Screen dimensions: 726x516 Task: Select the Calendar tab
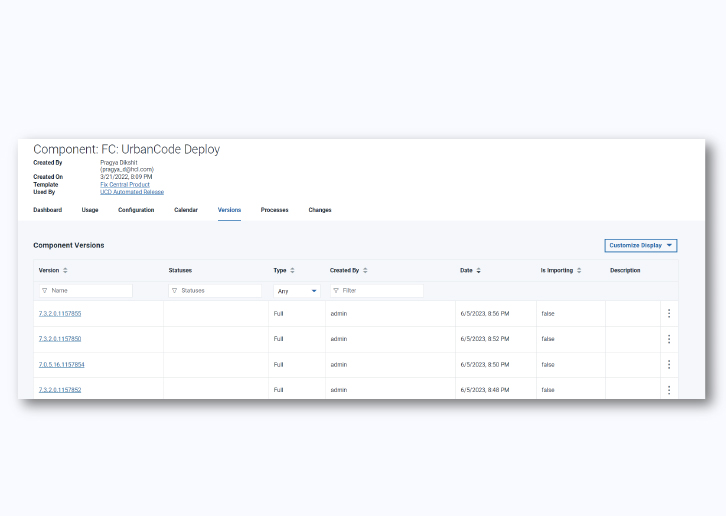(x=186, y=210)
